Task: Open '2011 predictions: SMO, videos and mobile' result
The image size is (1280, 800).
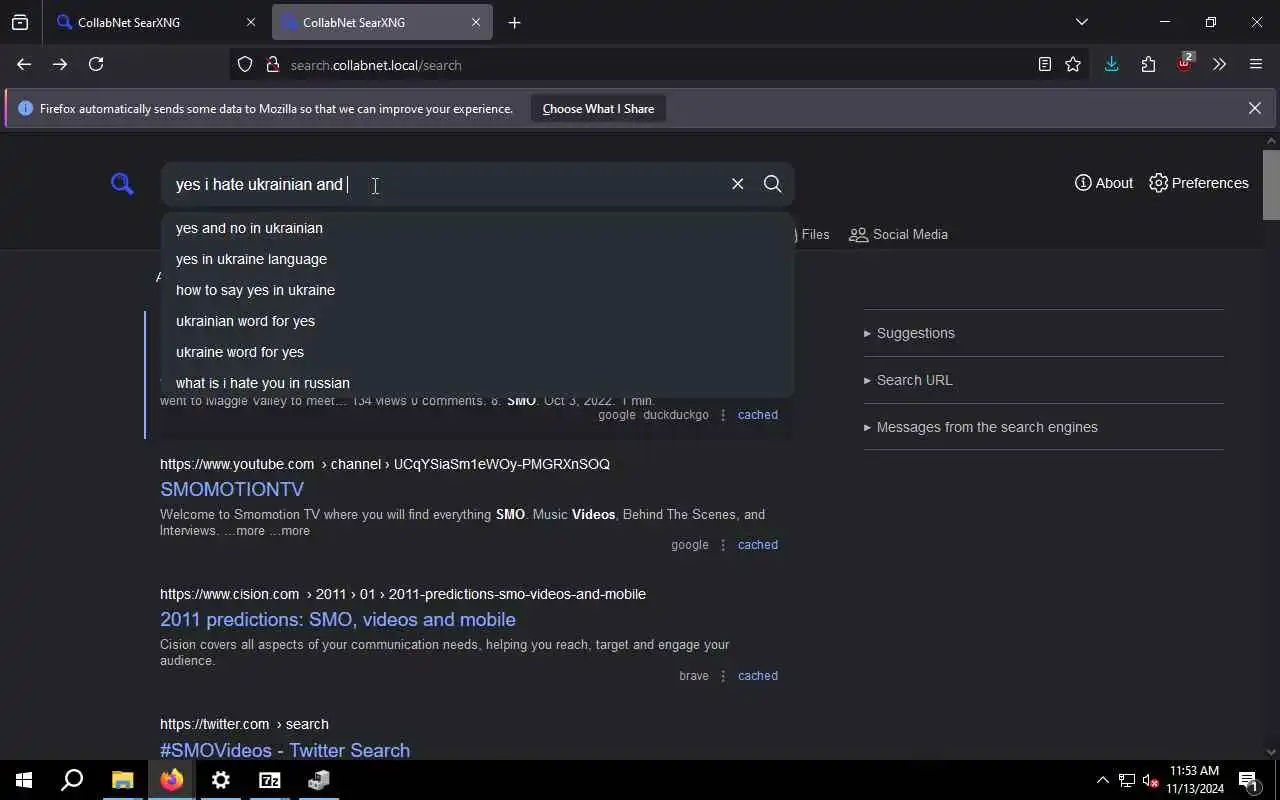Action: click(x=338, y=619)
